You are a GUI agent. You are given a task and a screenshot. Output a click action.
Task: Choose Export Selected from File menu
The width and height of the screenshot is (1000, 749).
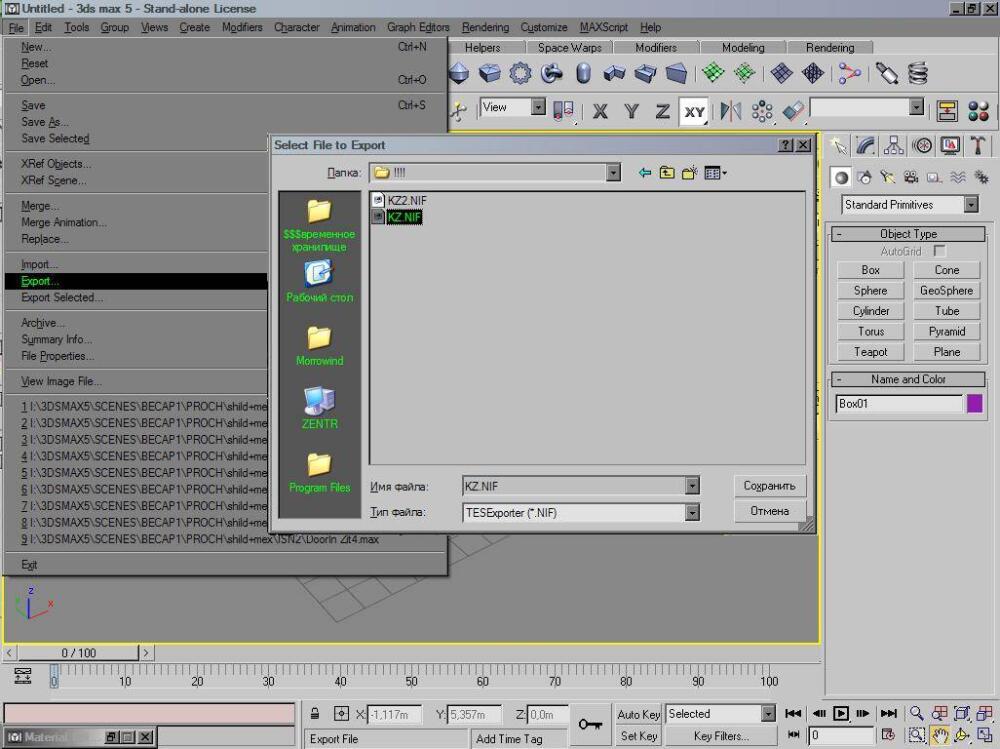pos(61,297)
